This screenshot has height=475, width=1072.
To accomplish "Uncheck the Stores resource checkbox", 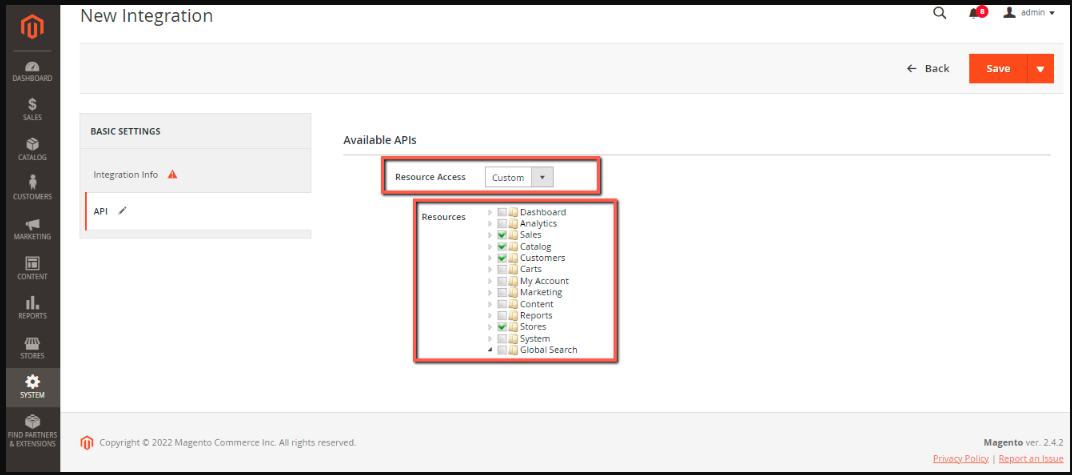I will tap(502, 327).
